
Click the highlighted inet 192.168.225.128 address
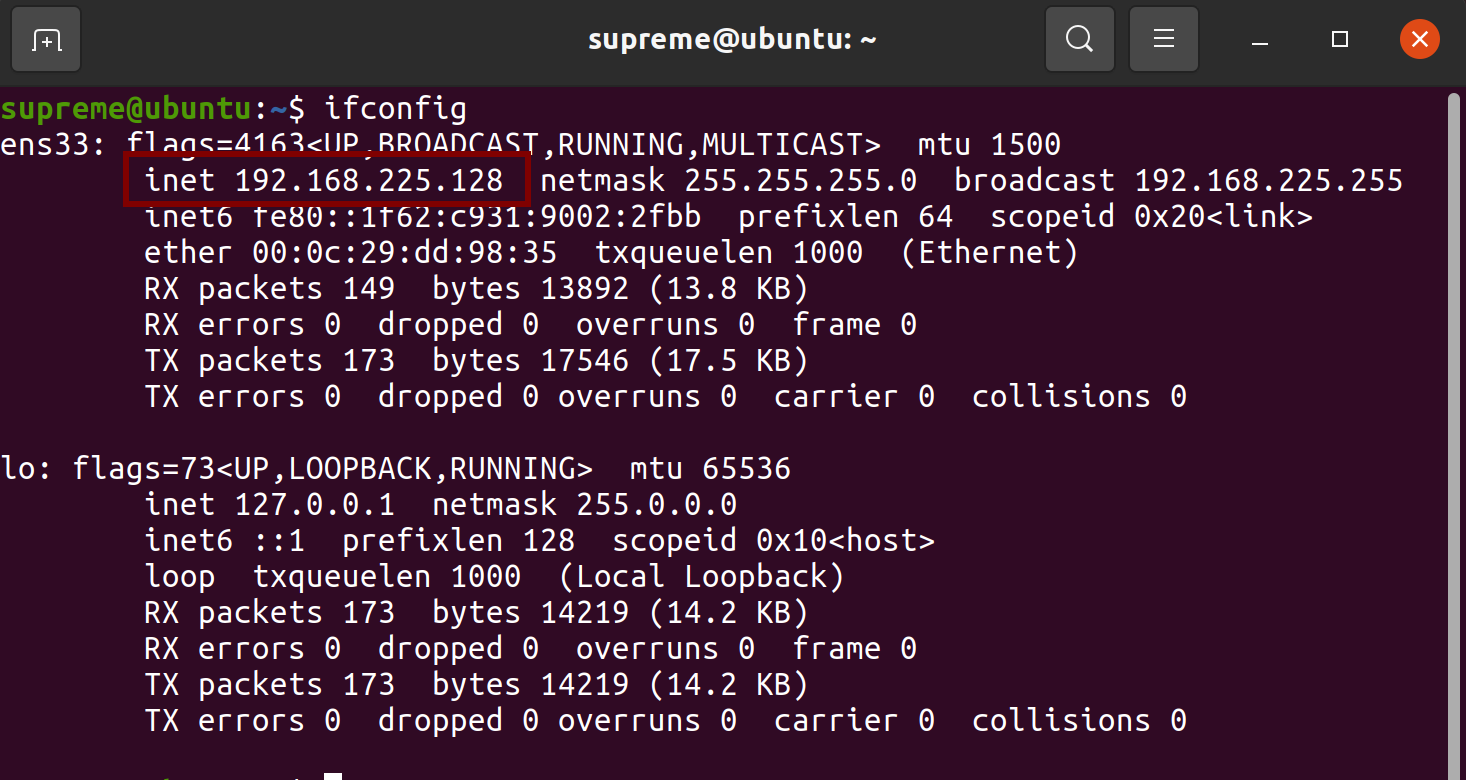point(326,181)
